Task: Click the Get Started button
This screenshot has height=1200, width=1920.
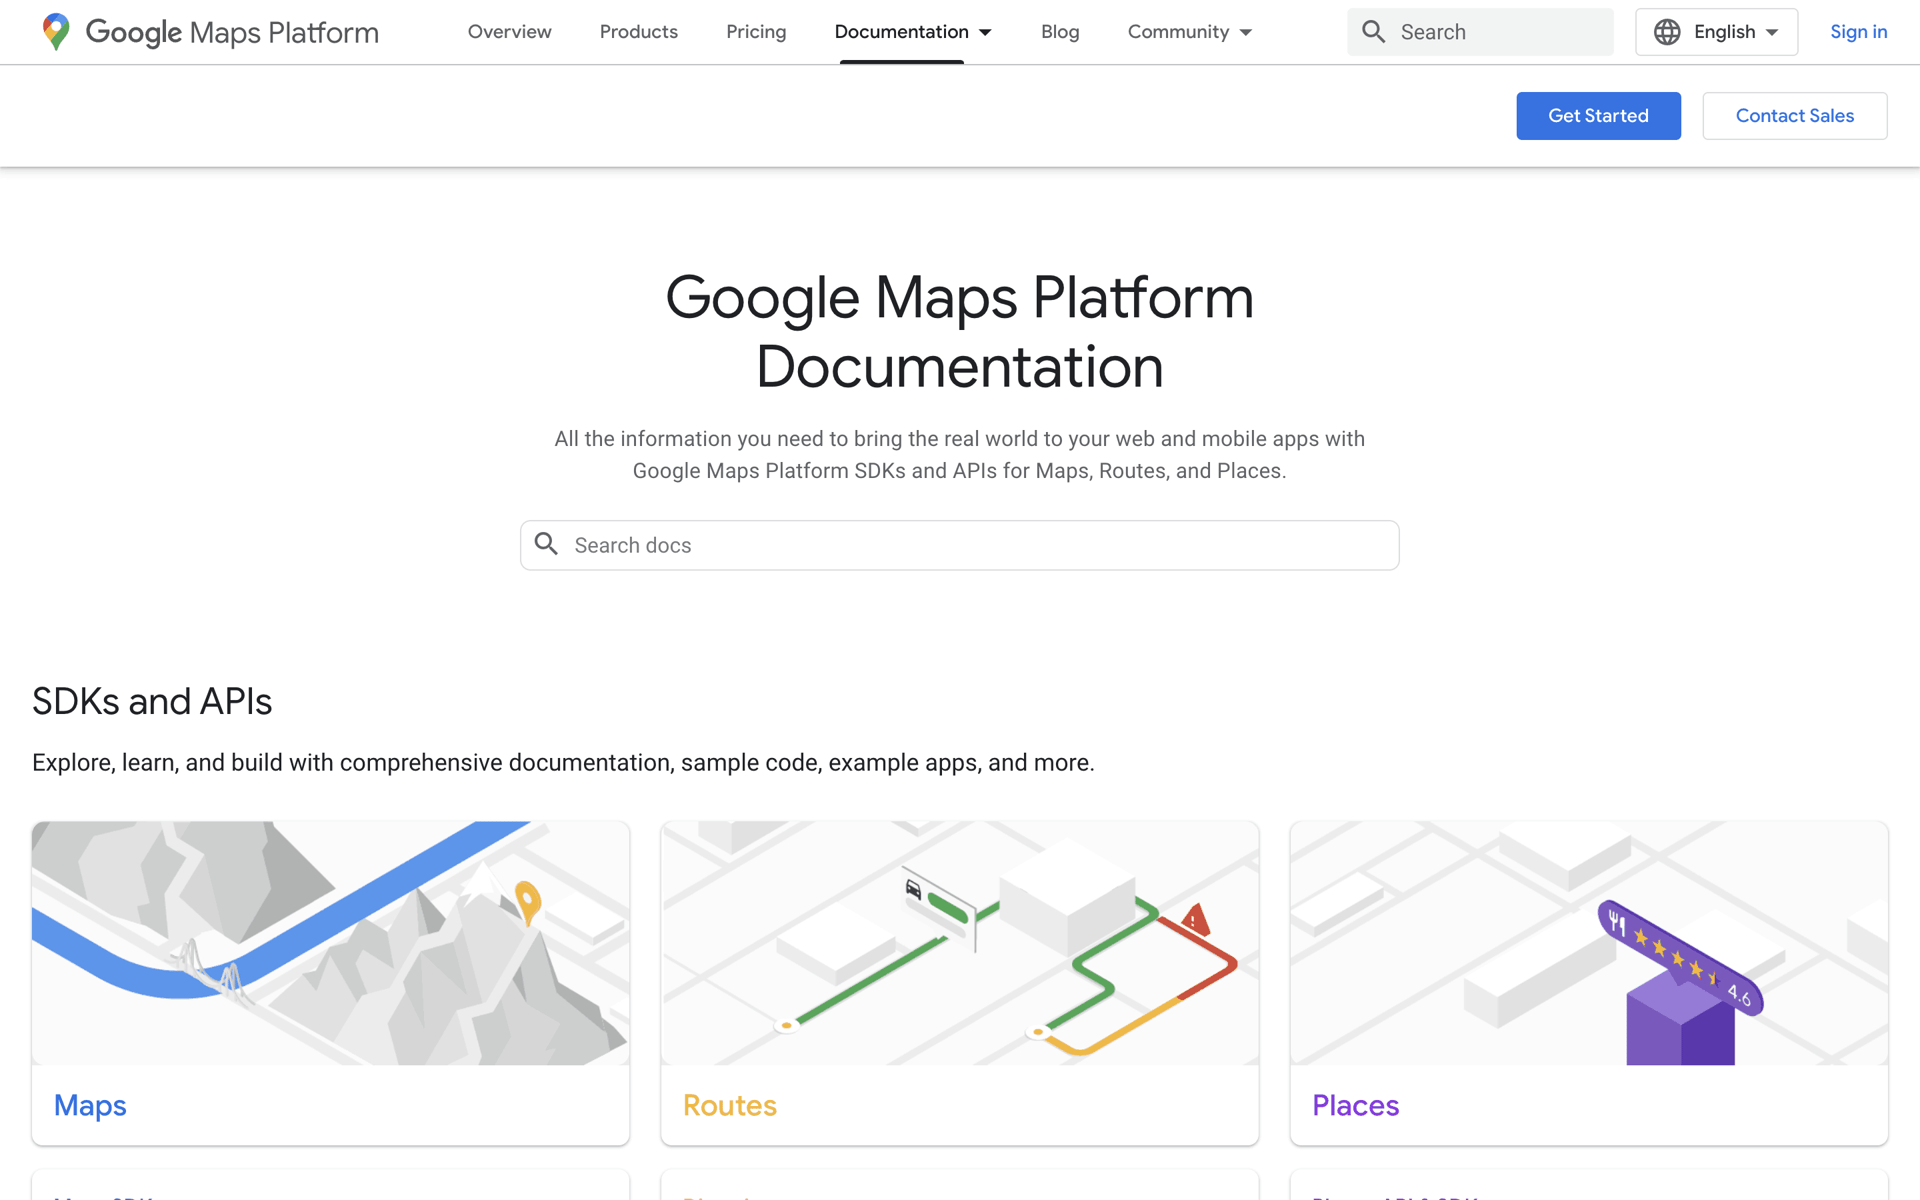Action: coord(1598,116)
